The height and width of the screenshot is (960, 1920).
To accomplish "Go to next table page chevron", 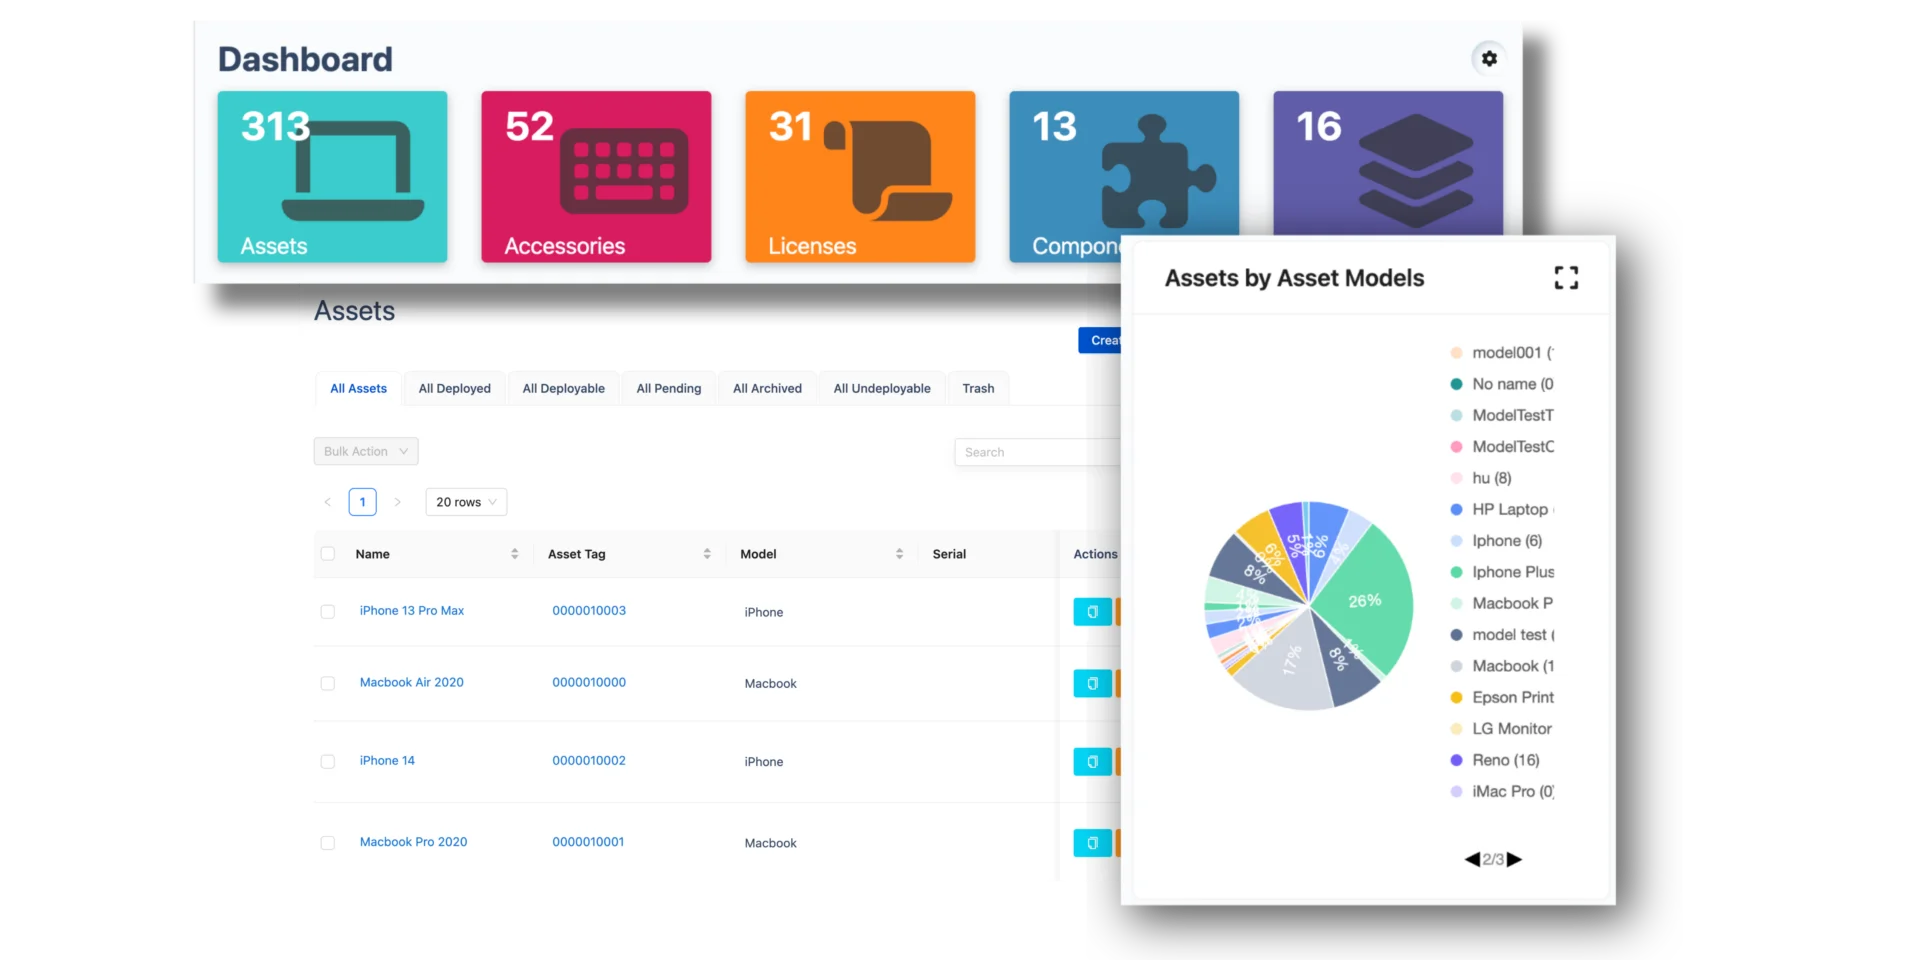I will tap(397, 502).
